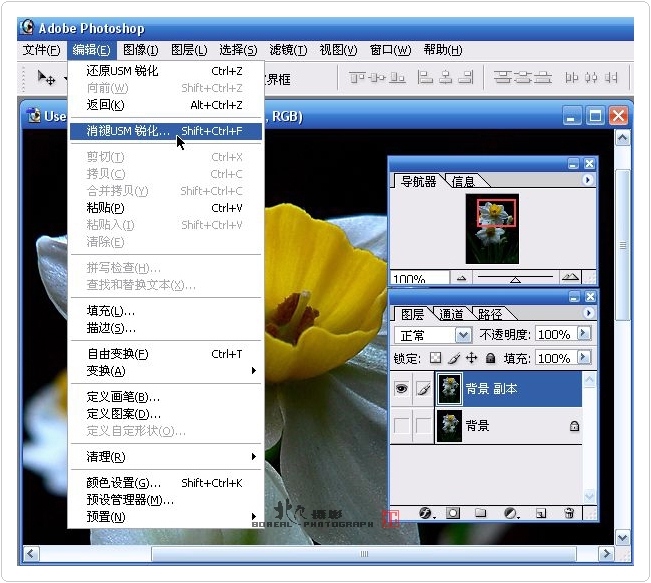Click the add layer mask icon

pos(453,513)
